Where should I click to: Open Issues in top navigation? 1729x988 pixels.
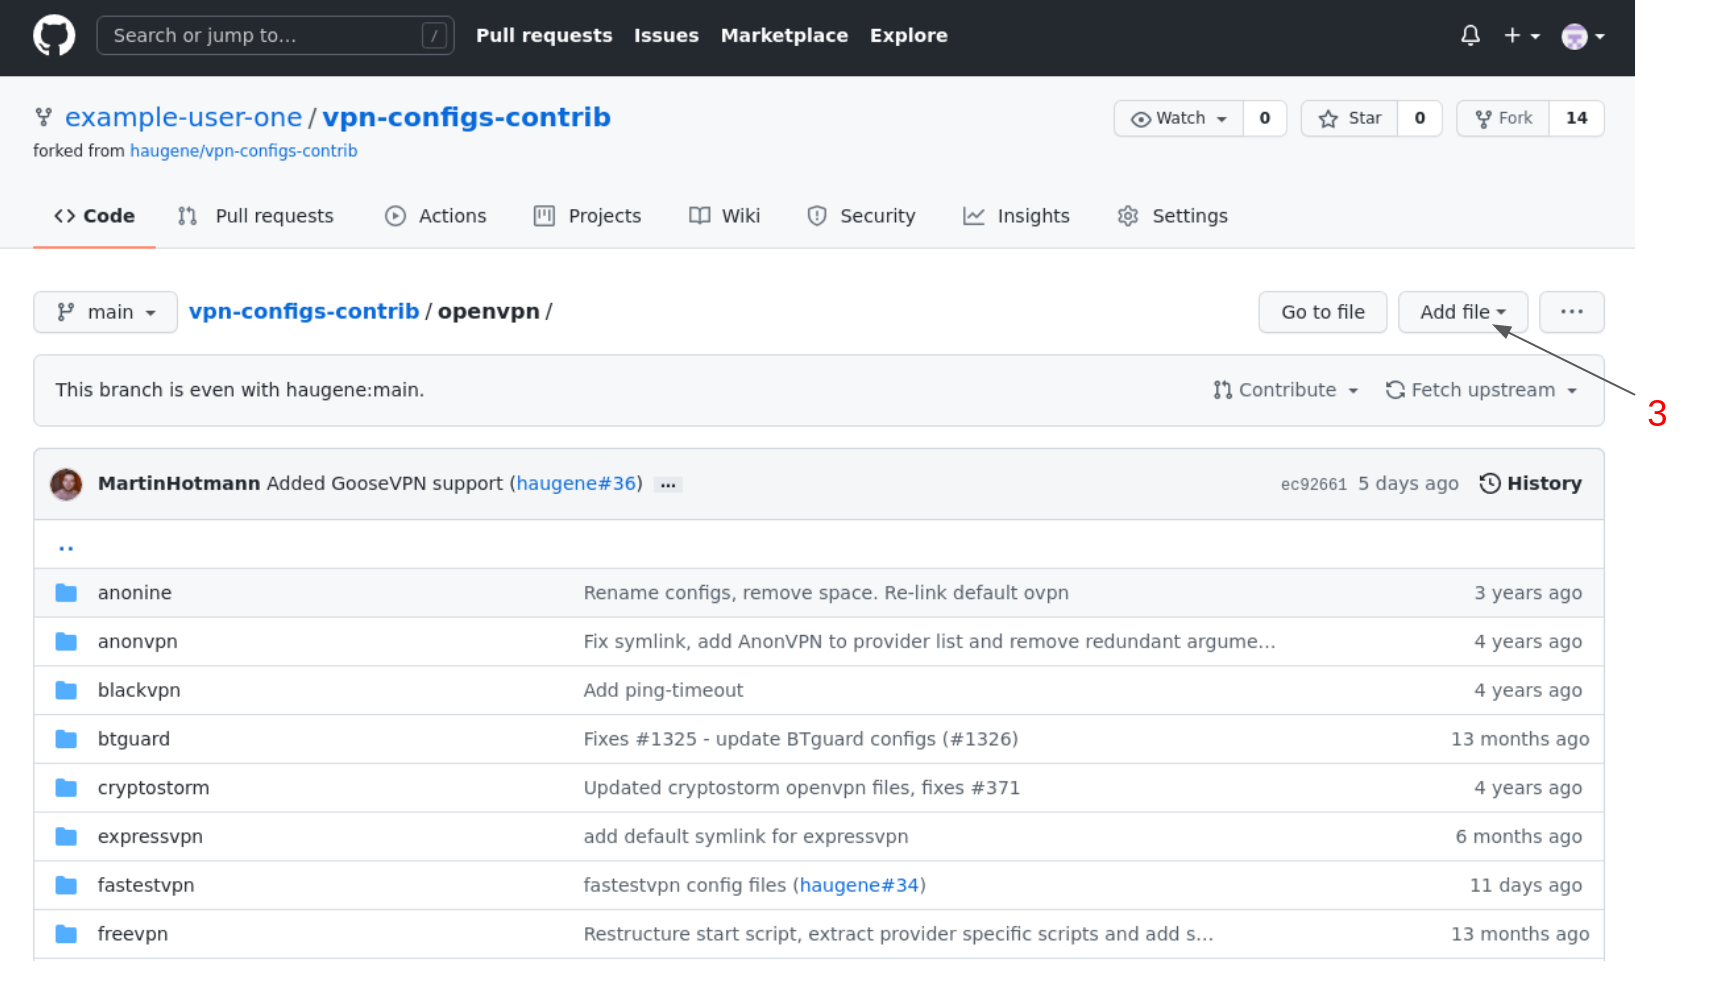(666, 36)
